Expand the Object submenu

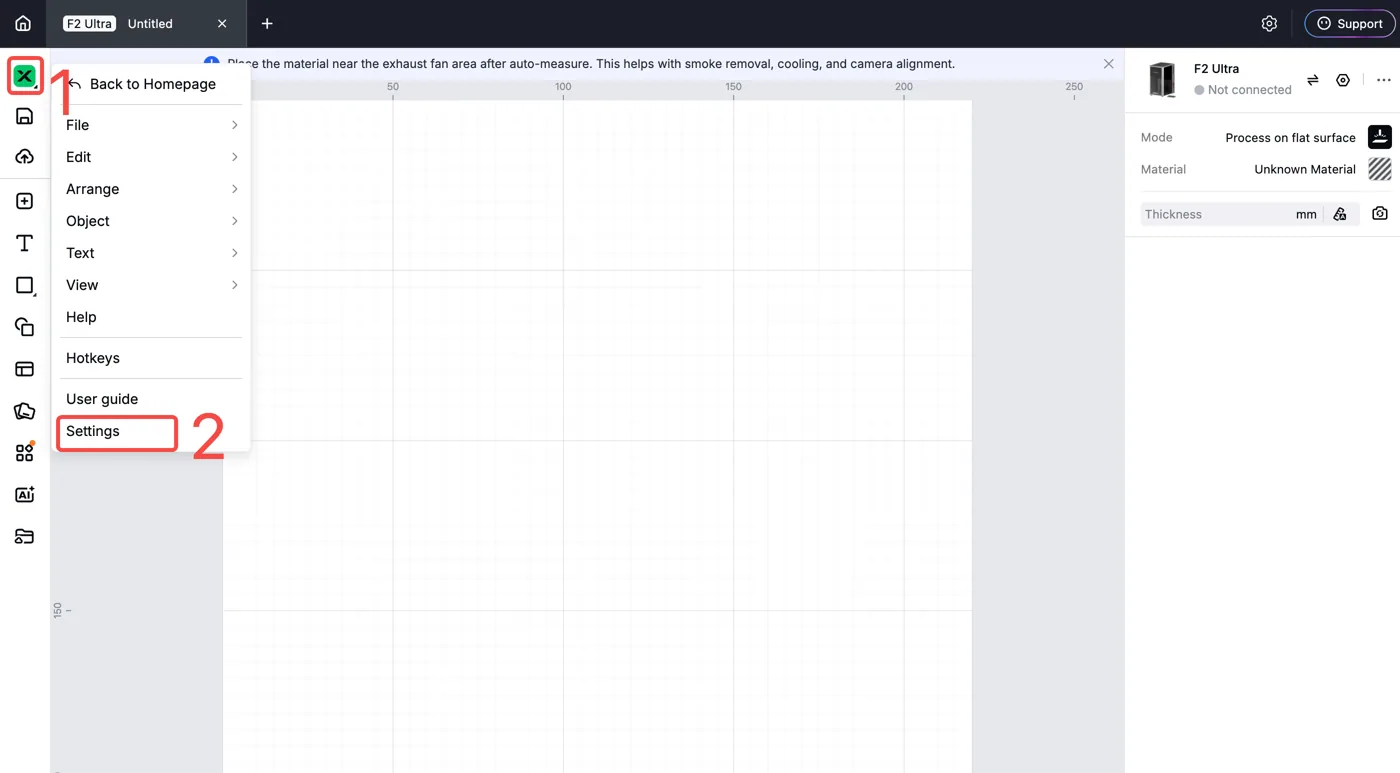tap(151, 221)
